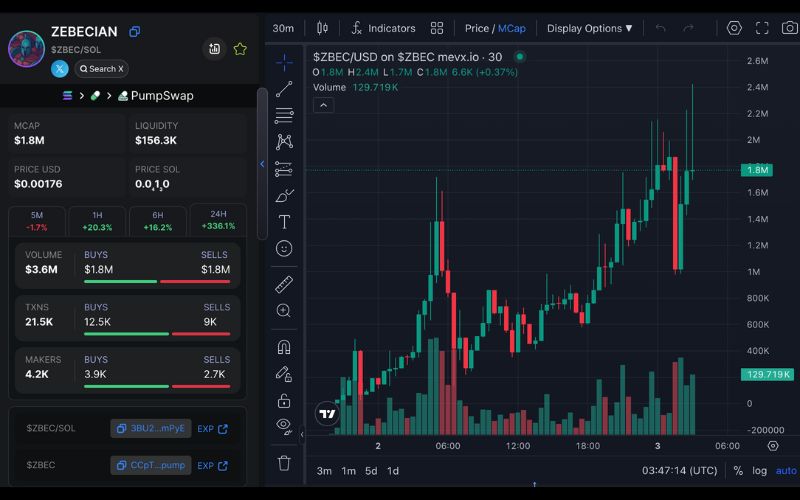Add ZEBECIAN to favorites with star icon
The width and height of the screenshot is (800, 500).
240,49
